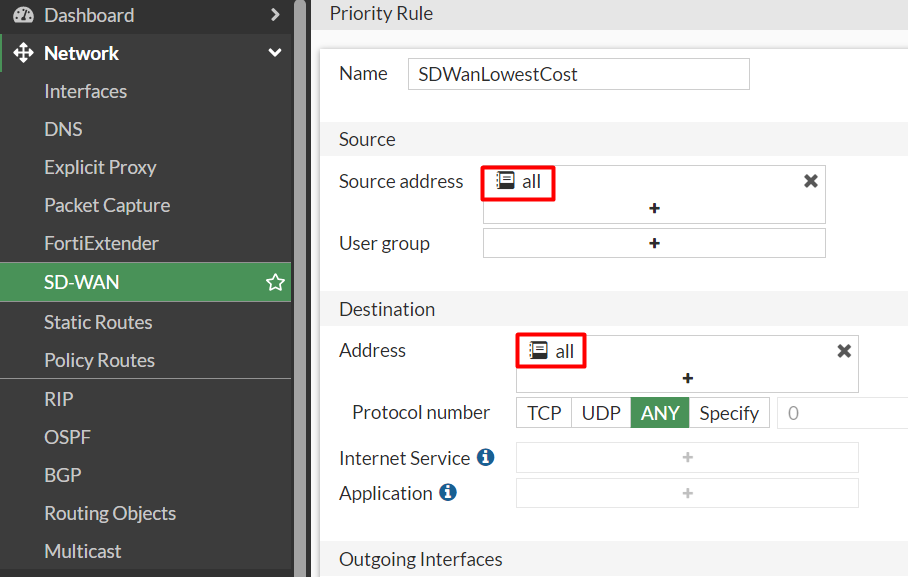
Task: Expand the Dashboard menu chevron
Action: click(x=275, y=15)
